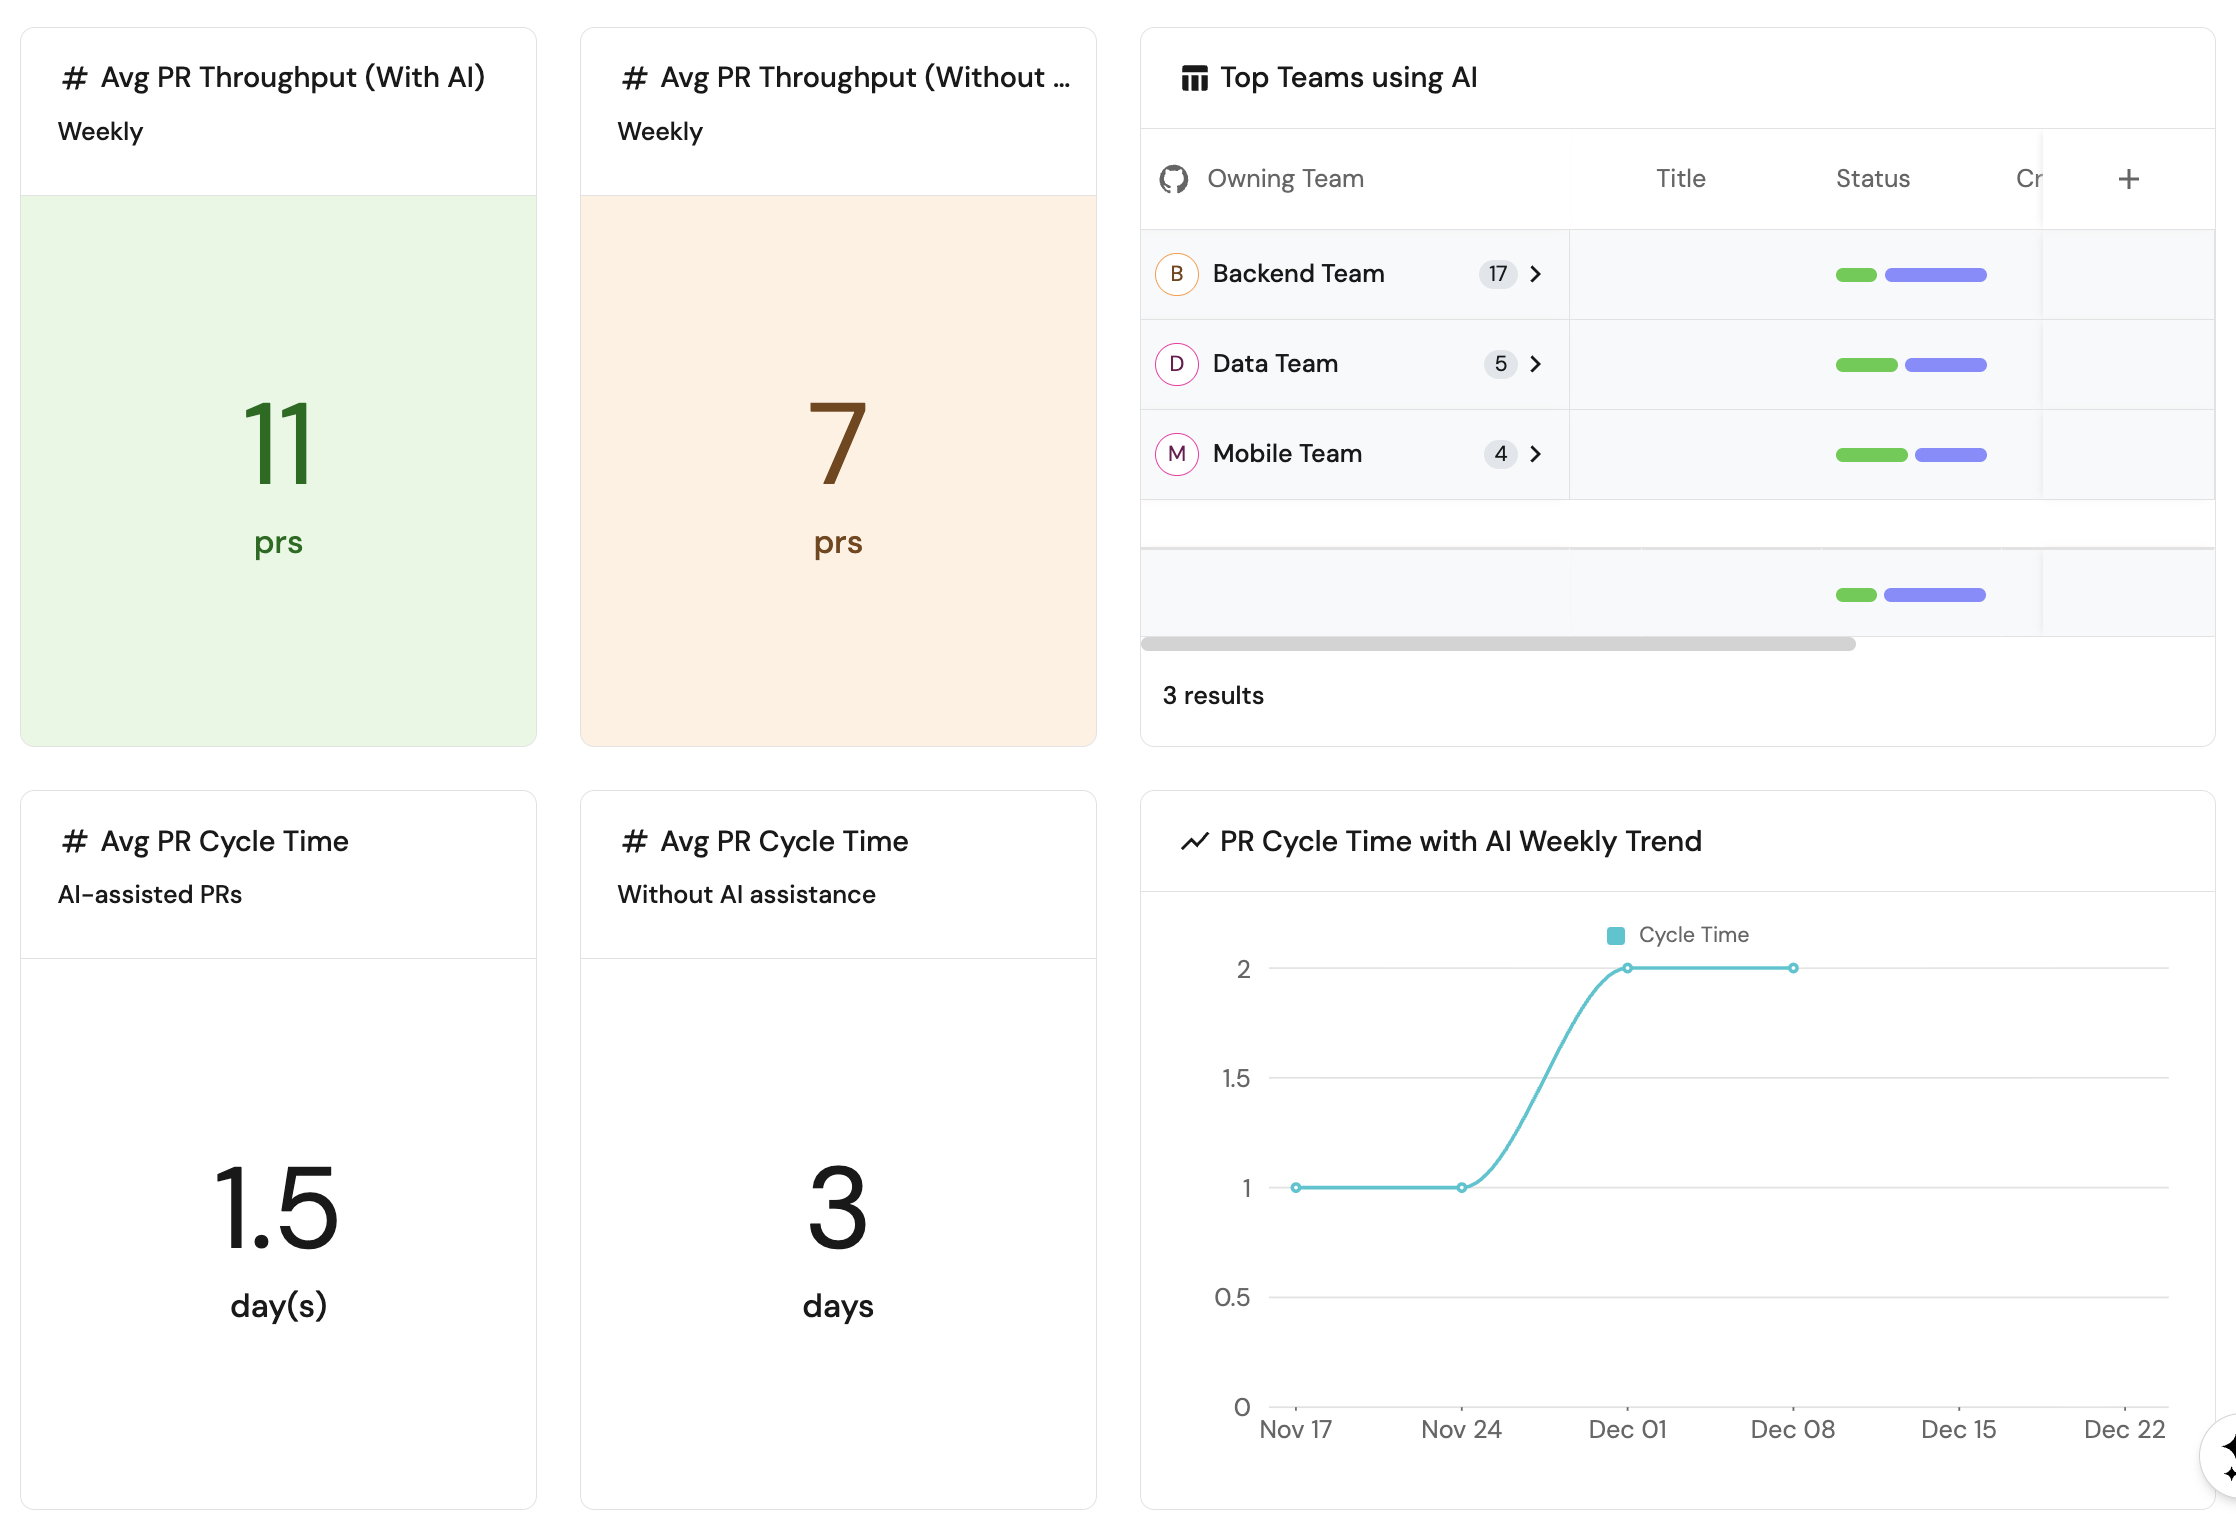Viewport: 2236px width, 1514px height.
Task: Click the trend line icon in PR Cycle Time title
Action: pos(1194,842)
